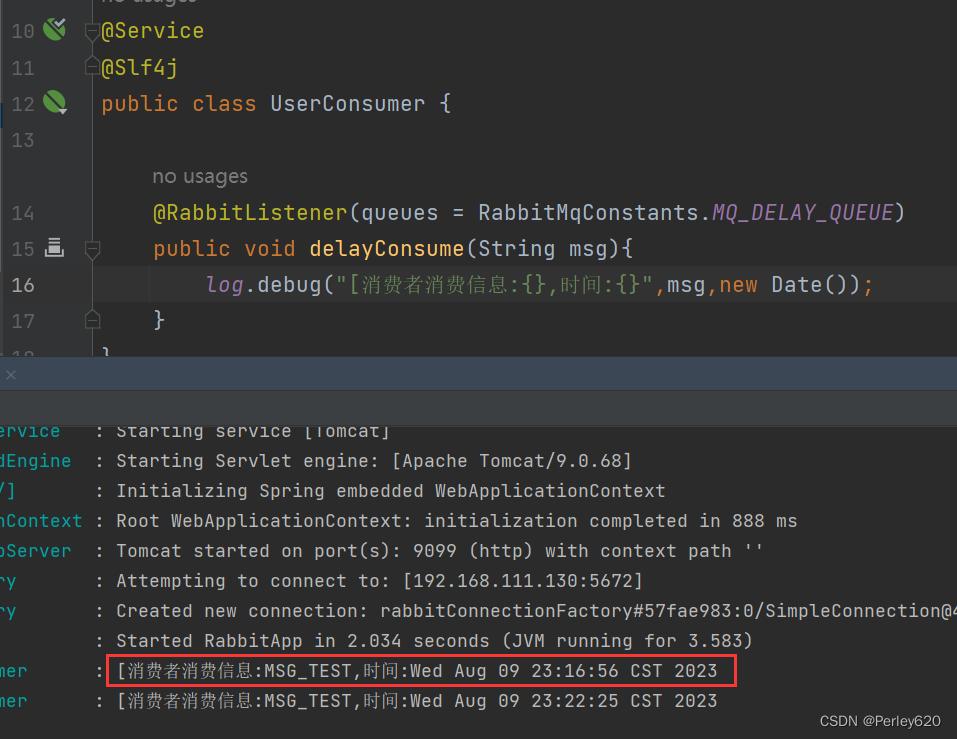Image resolution: width=957 pixels, height=739 pixels.
Task: Click the 'Created new connection' log line
Action: (536, 611)
